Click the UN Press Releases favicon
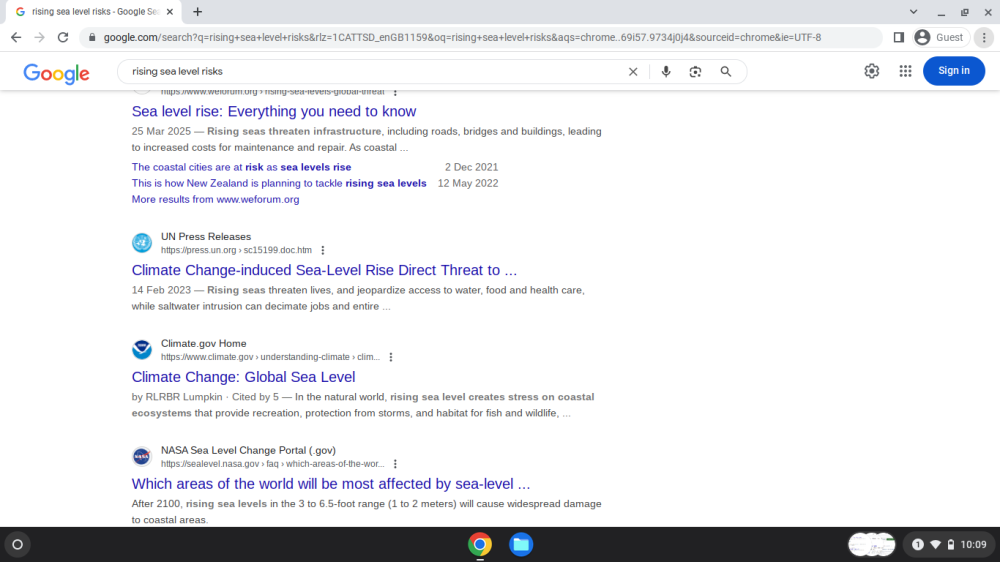1000x562 pixels. pyautogui.click(x=142, y=242)
